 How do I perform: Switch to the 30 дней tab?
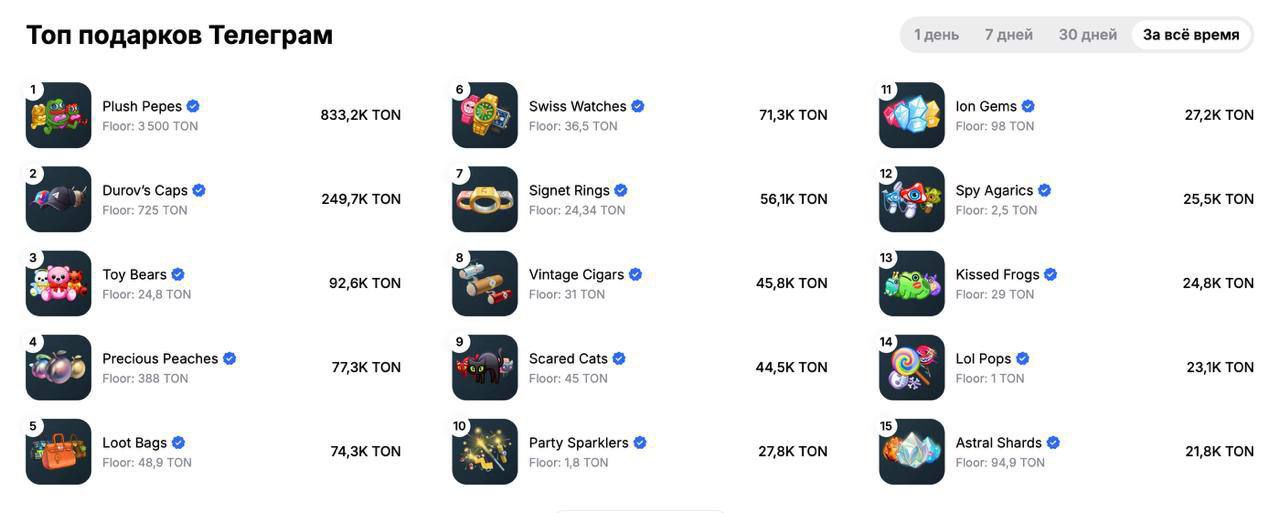pyautogui.click(x=1088, y=35)
